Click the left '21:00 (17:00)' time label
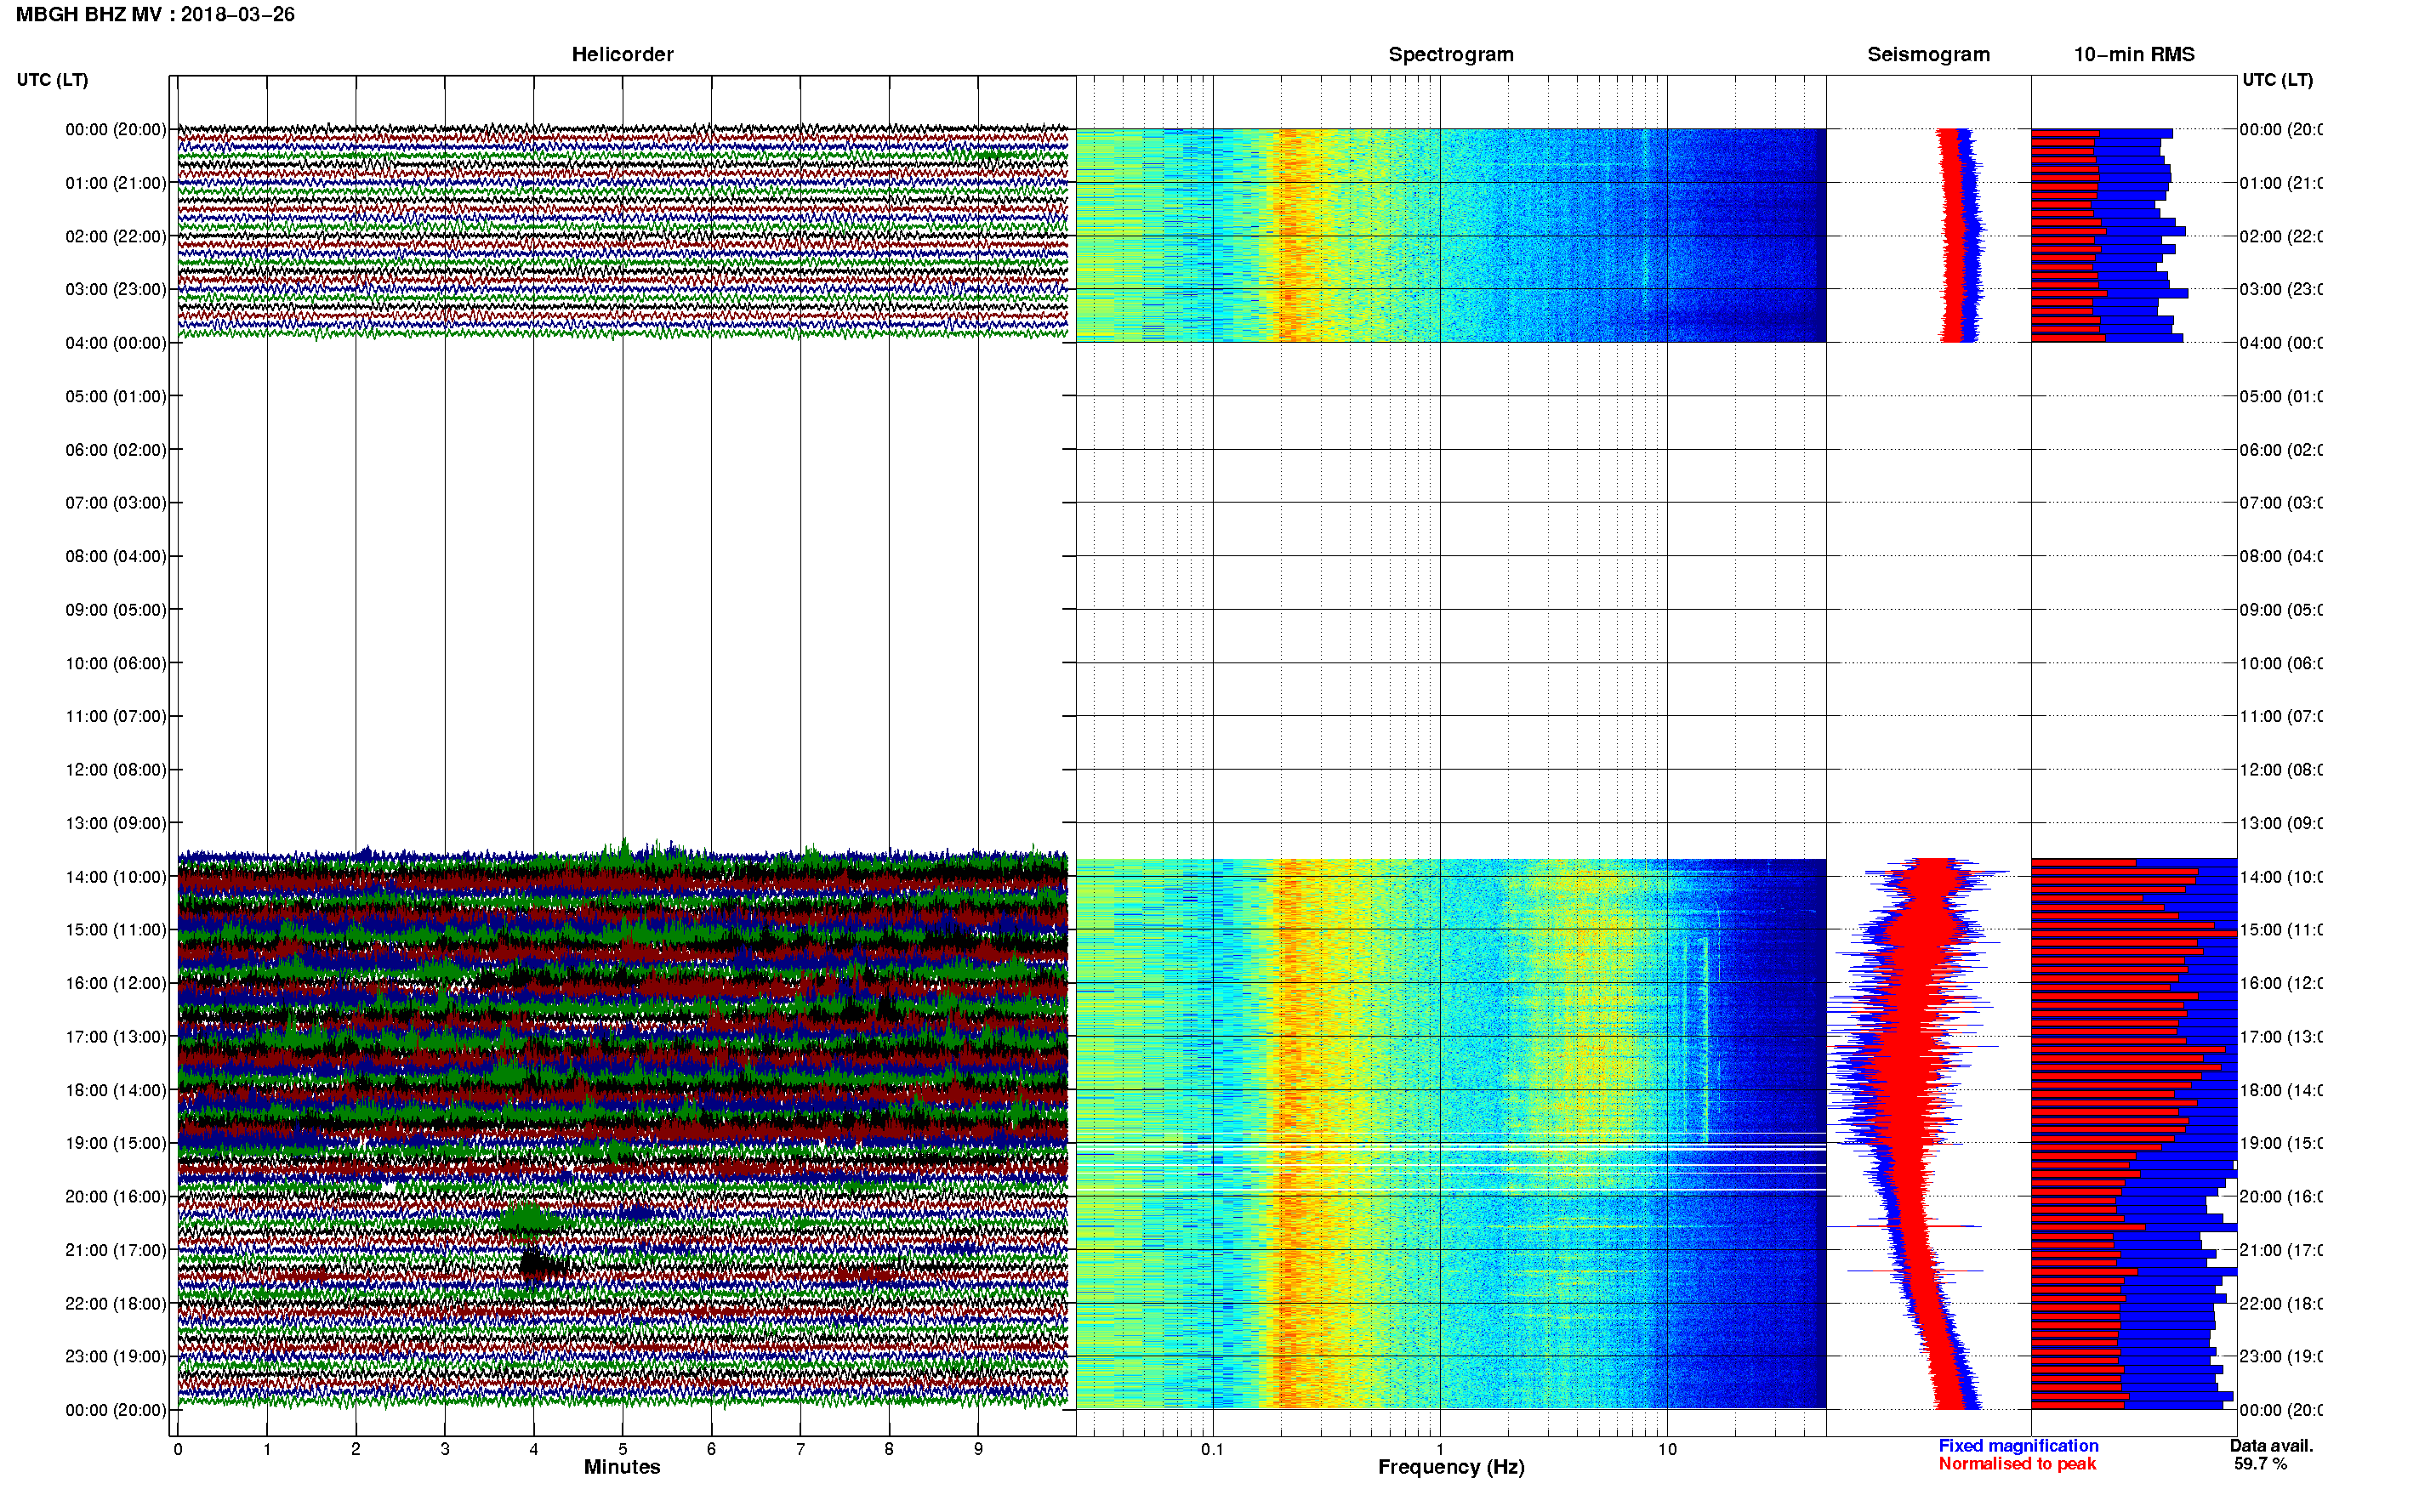Image resolution: width=2419 pixels, height=1512 pixels. pos(116,1250)
